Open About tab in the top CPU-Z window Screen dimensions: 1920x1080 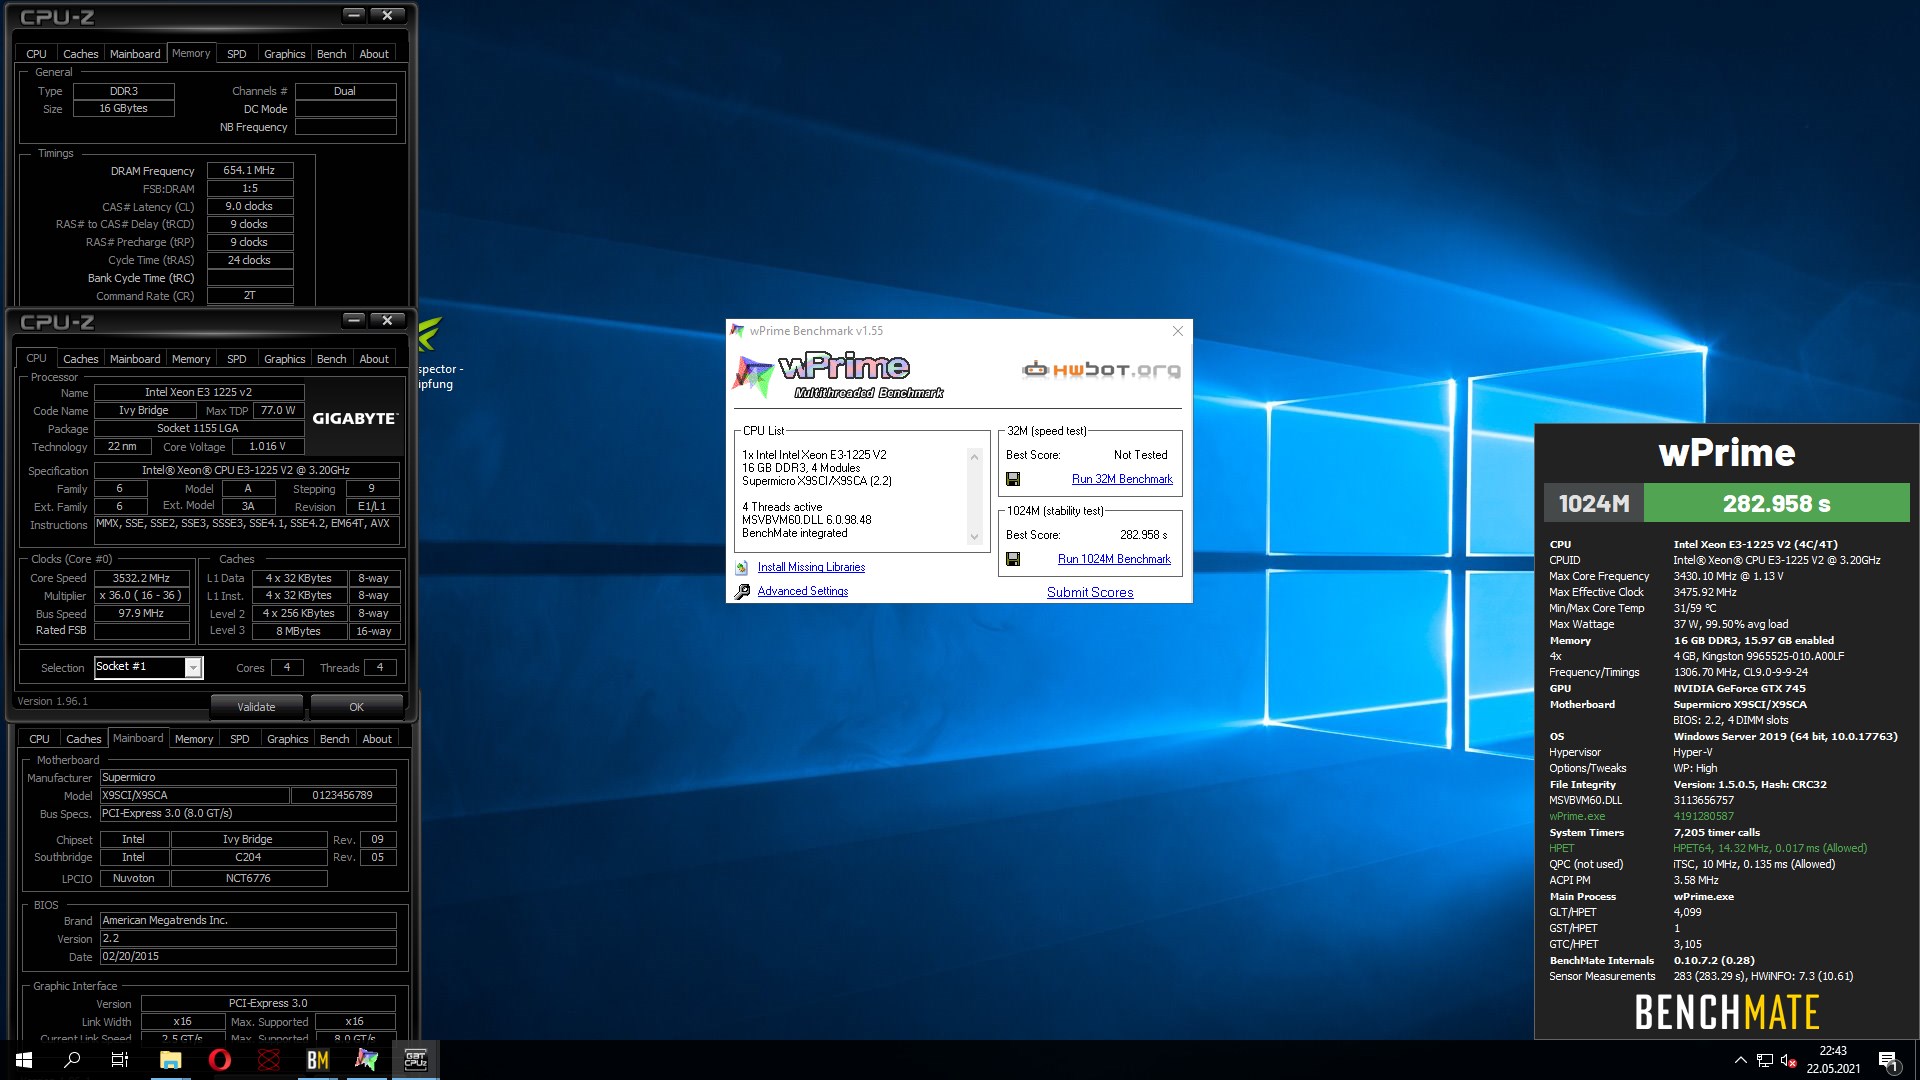pyautogui.click(x=374, y=54)
